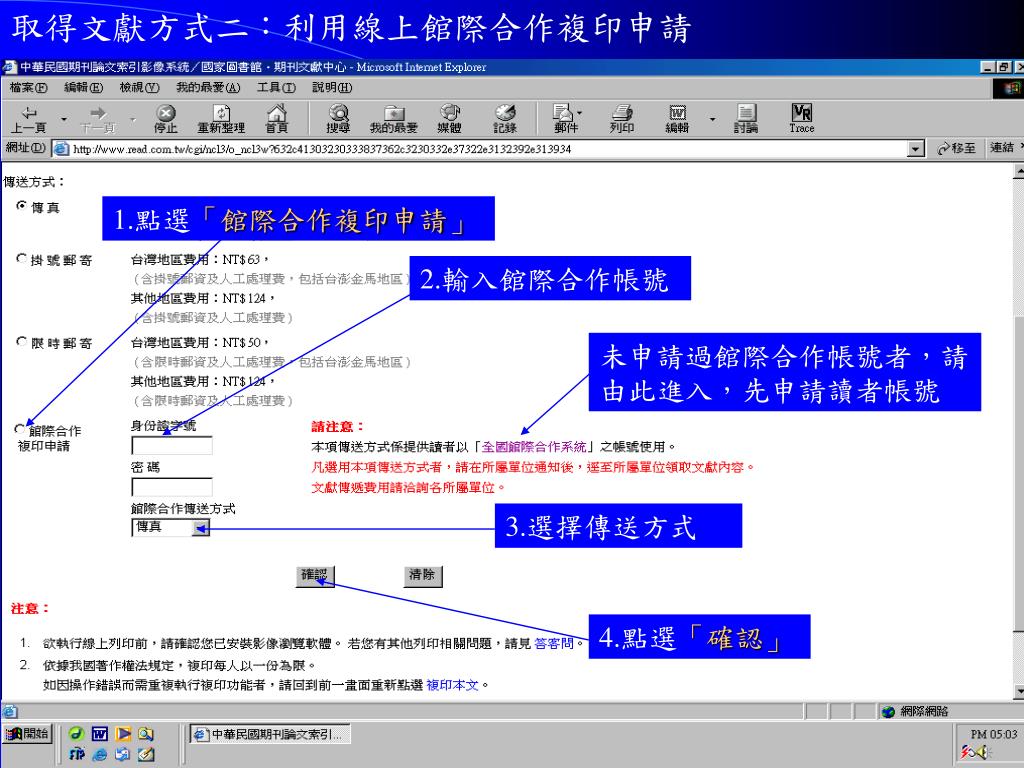Click the 密碼 password input field
This screenshot has height=768, width=1024.
click(172, 487)
